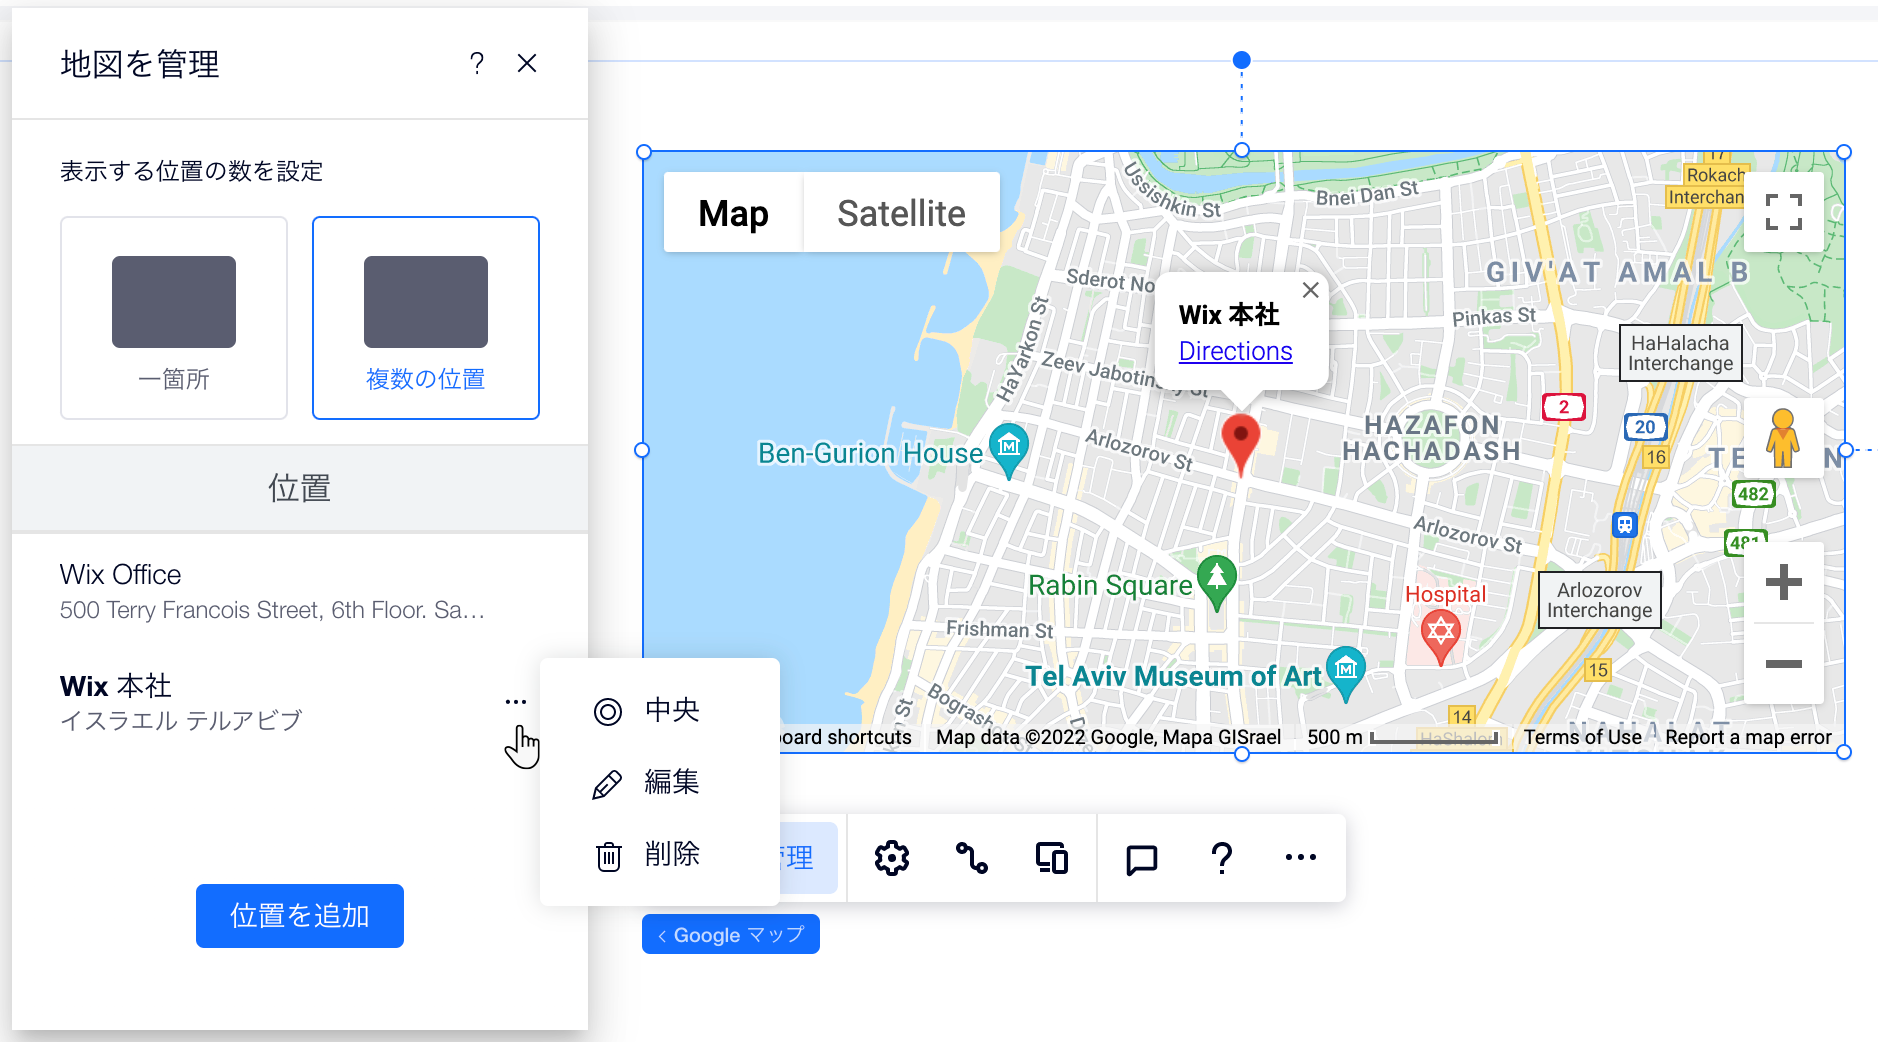Switch map view to Map
The width and height of the screenshot is (1878, 1042).
click(734, 213)
